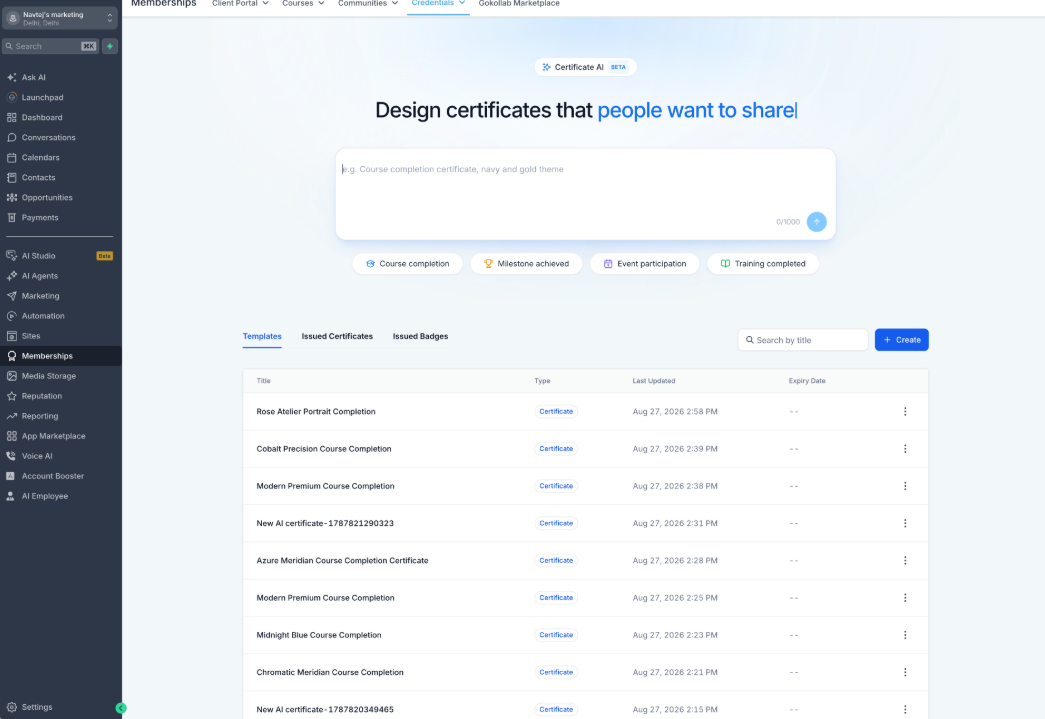The image size is (1045, 719).
Task: Expand the Credentials dropdown menu
Action: pyautogui.click(x=438, y=3)
